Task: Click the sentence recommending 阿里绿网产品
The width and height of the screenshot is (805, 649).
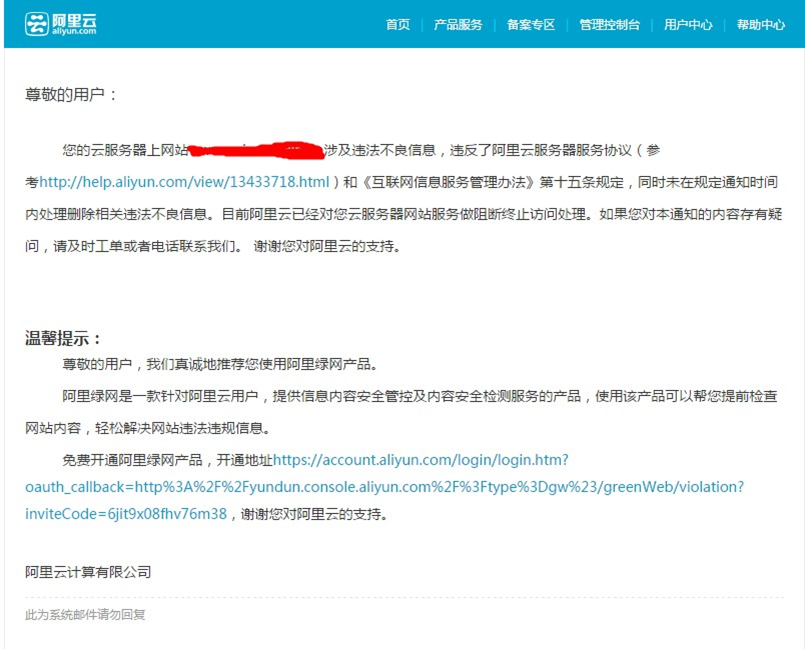Action: pos(220,365)
